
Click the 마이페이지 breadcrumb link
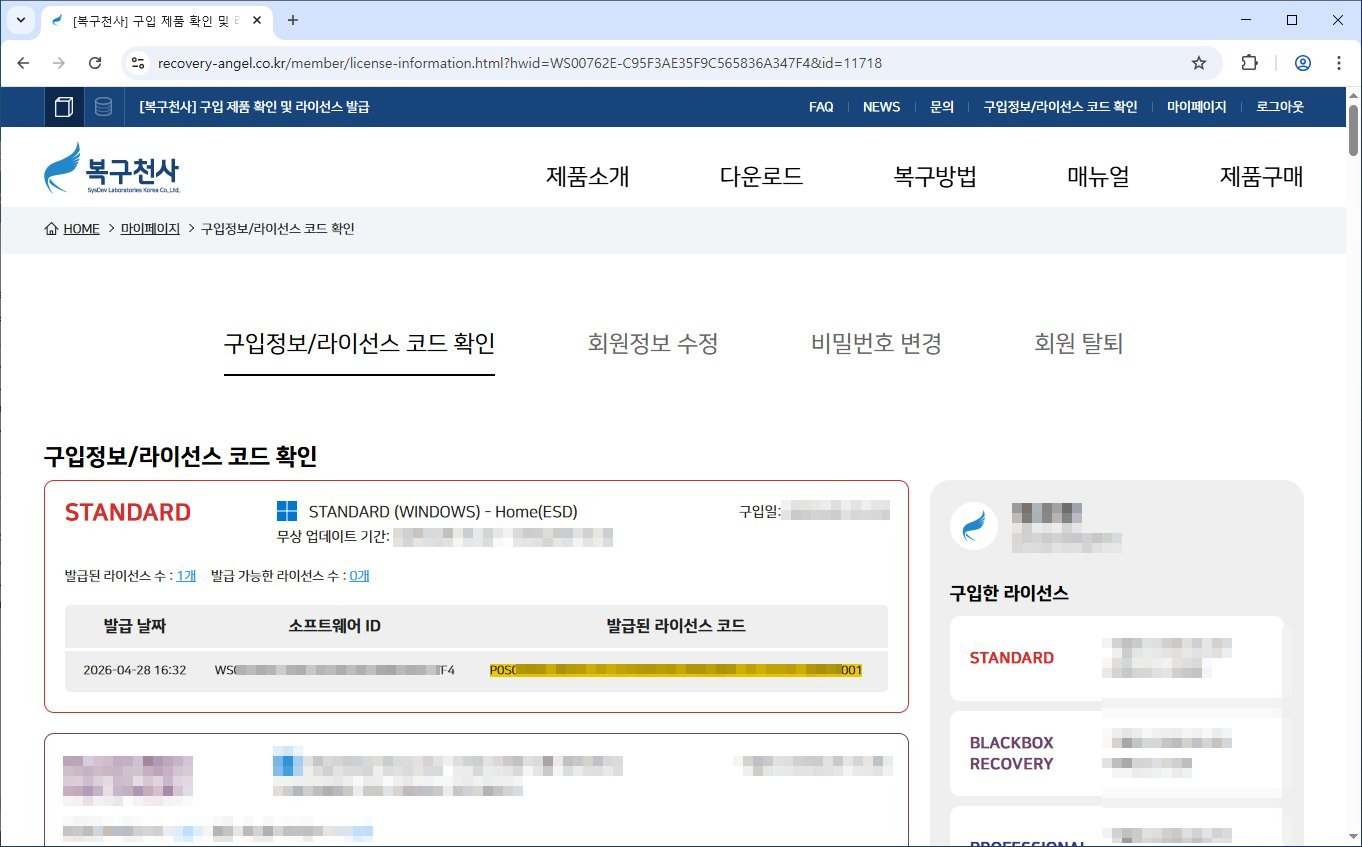click(150, 229)
